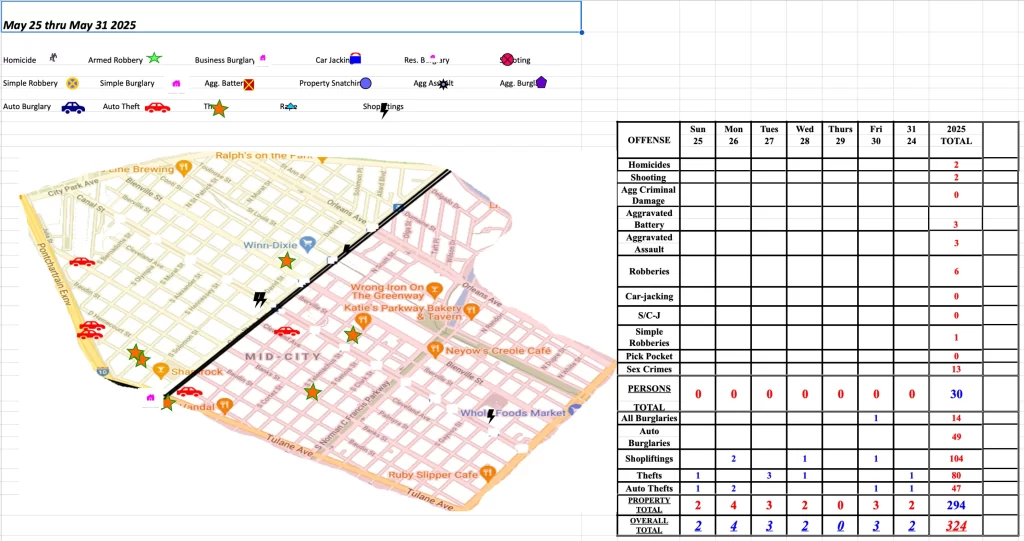Select red auto theft car near Canal St

[x=82, y=262]
